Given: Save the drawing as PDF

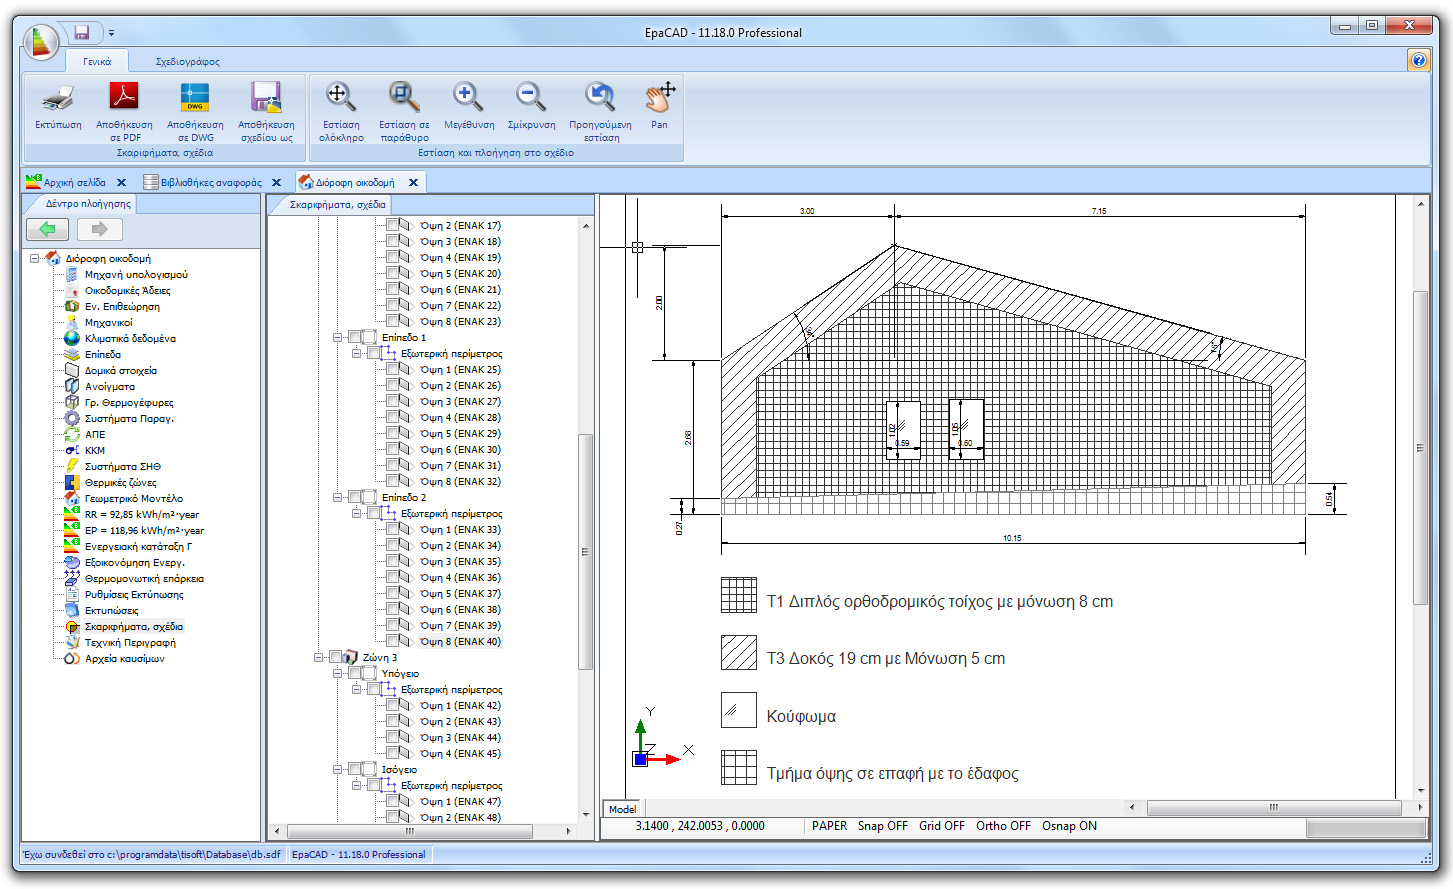Looking at the screenshot, I should tap(126, 105).
